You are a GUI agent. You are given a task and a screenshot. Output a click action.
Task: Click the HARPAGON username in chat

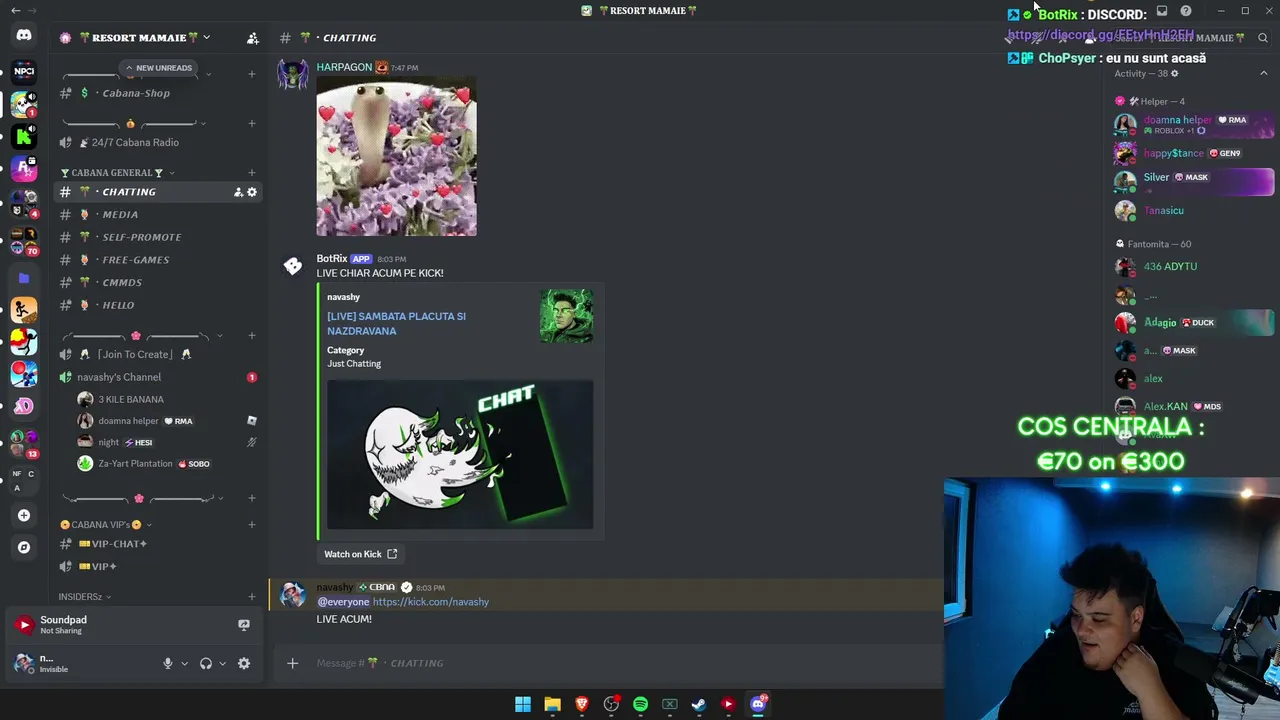tap(344, 67)
